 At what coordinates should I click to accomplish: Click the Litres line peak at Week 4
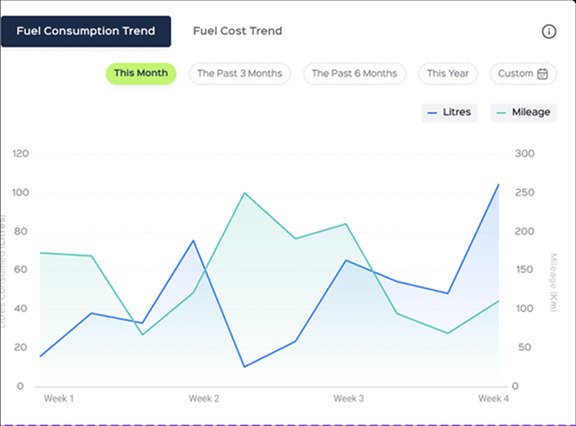point(498,184)
